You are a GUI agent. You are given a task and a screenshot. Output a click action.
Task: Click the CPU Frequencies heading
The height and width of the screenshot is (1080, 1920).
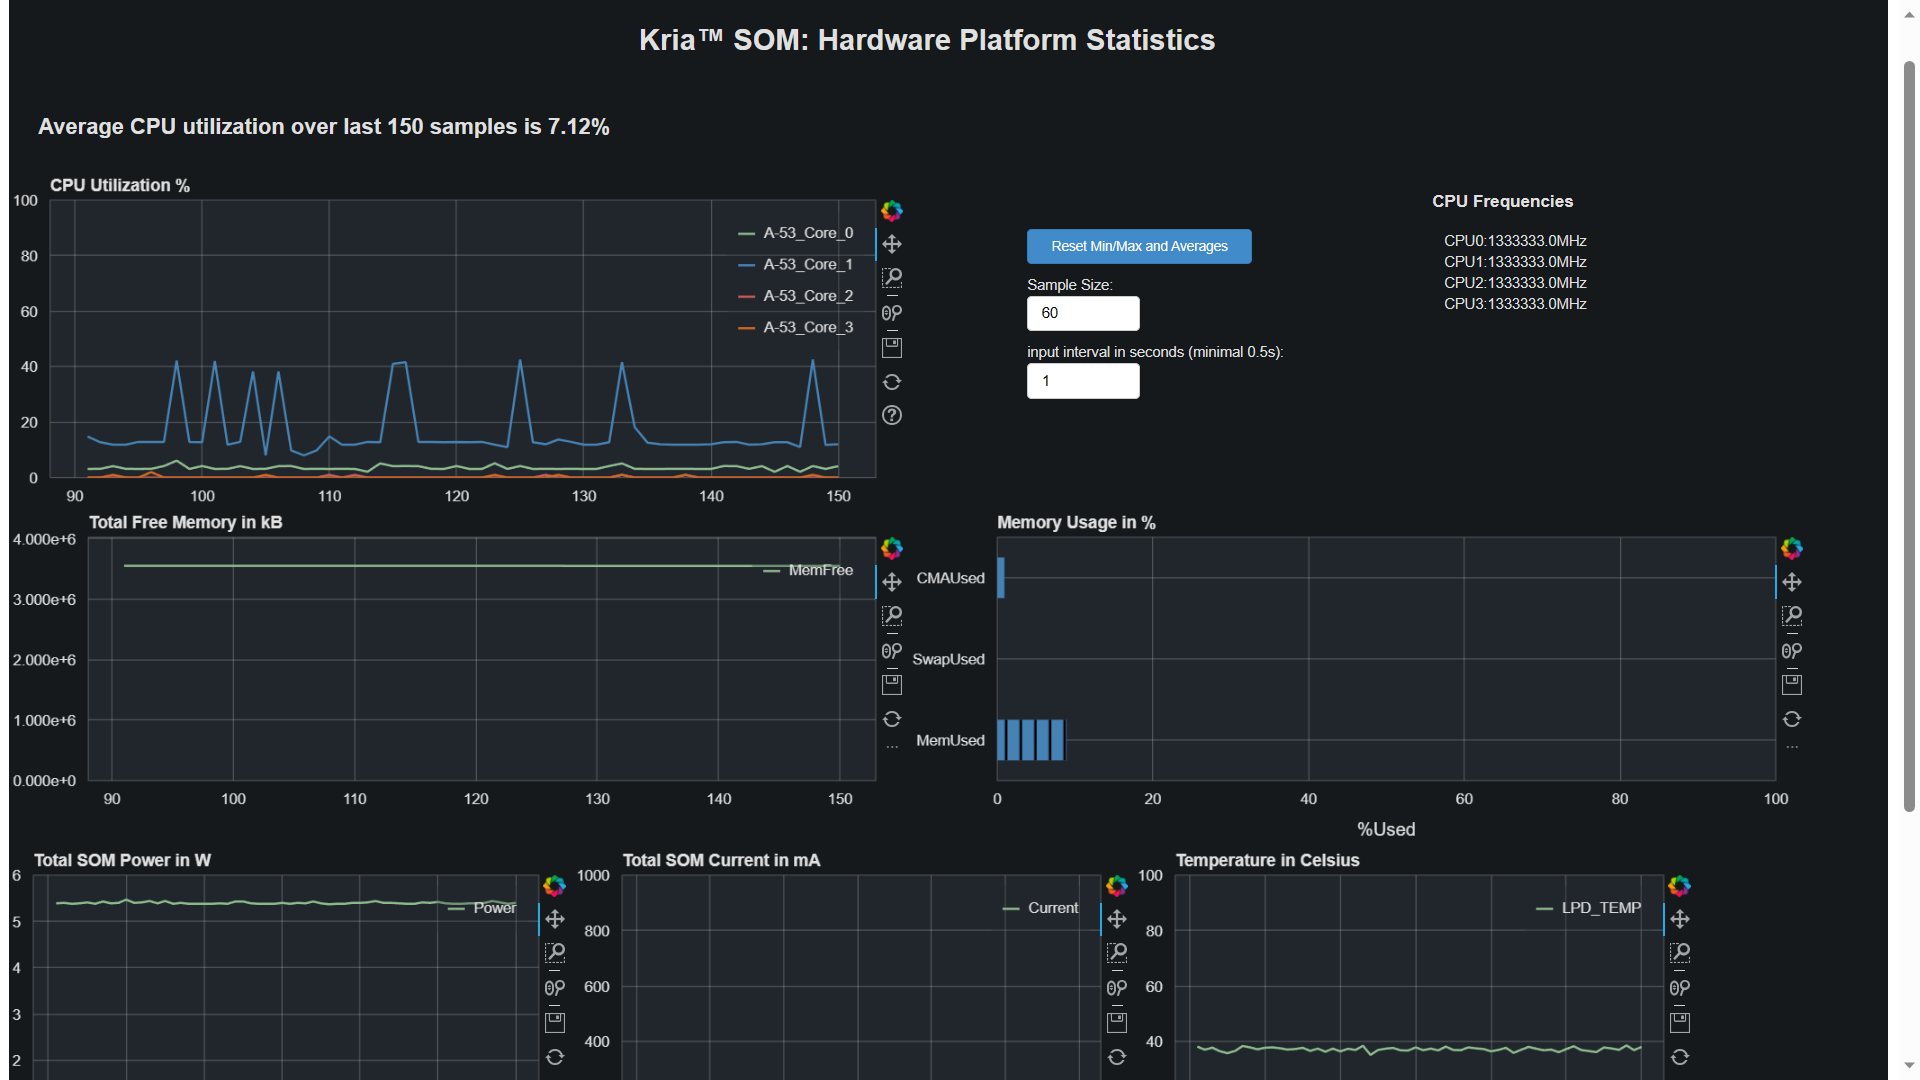pos(1502,202)
